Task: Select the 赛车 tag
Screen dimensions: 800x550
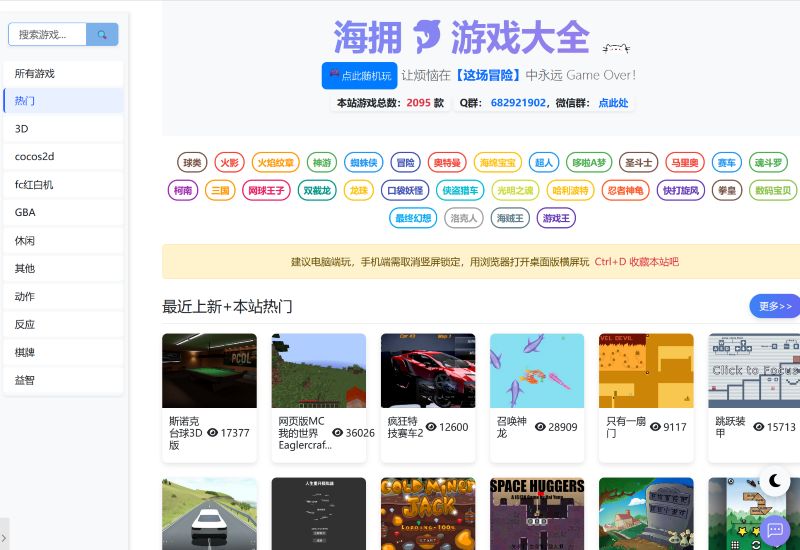Action: click(727, 163)
